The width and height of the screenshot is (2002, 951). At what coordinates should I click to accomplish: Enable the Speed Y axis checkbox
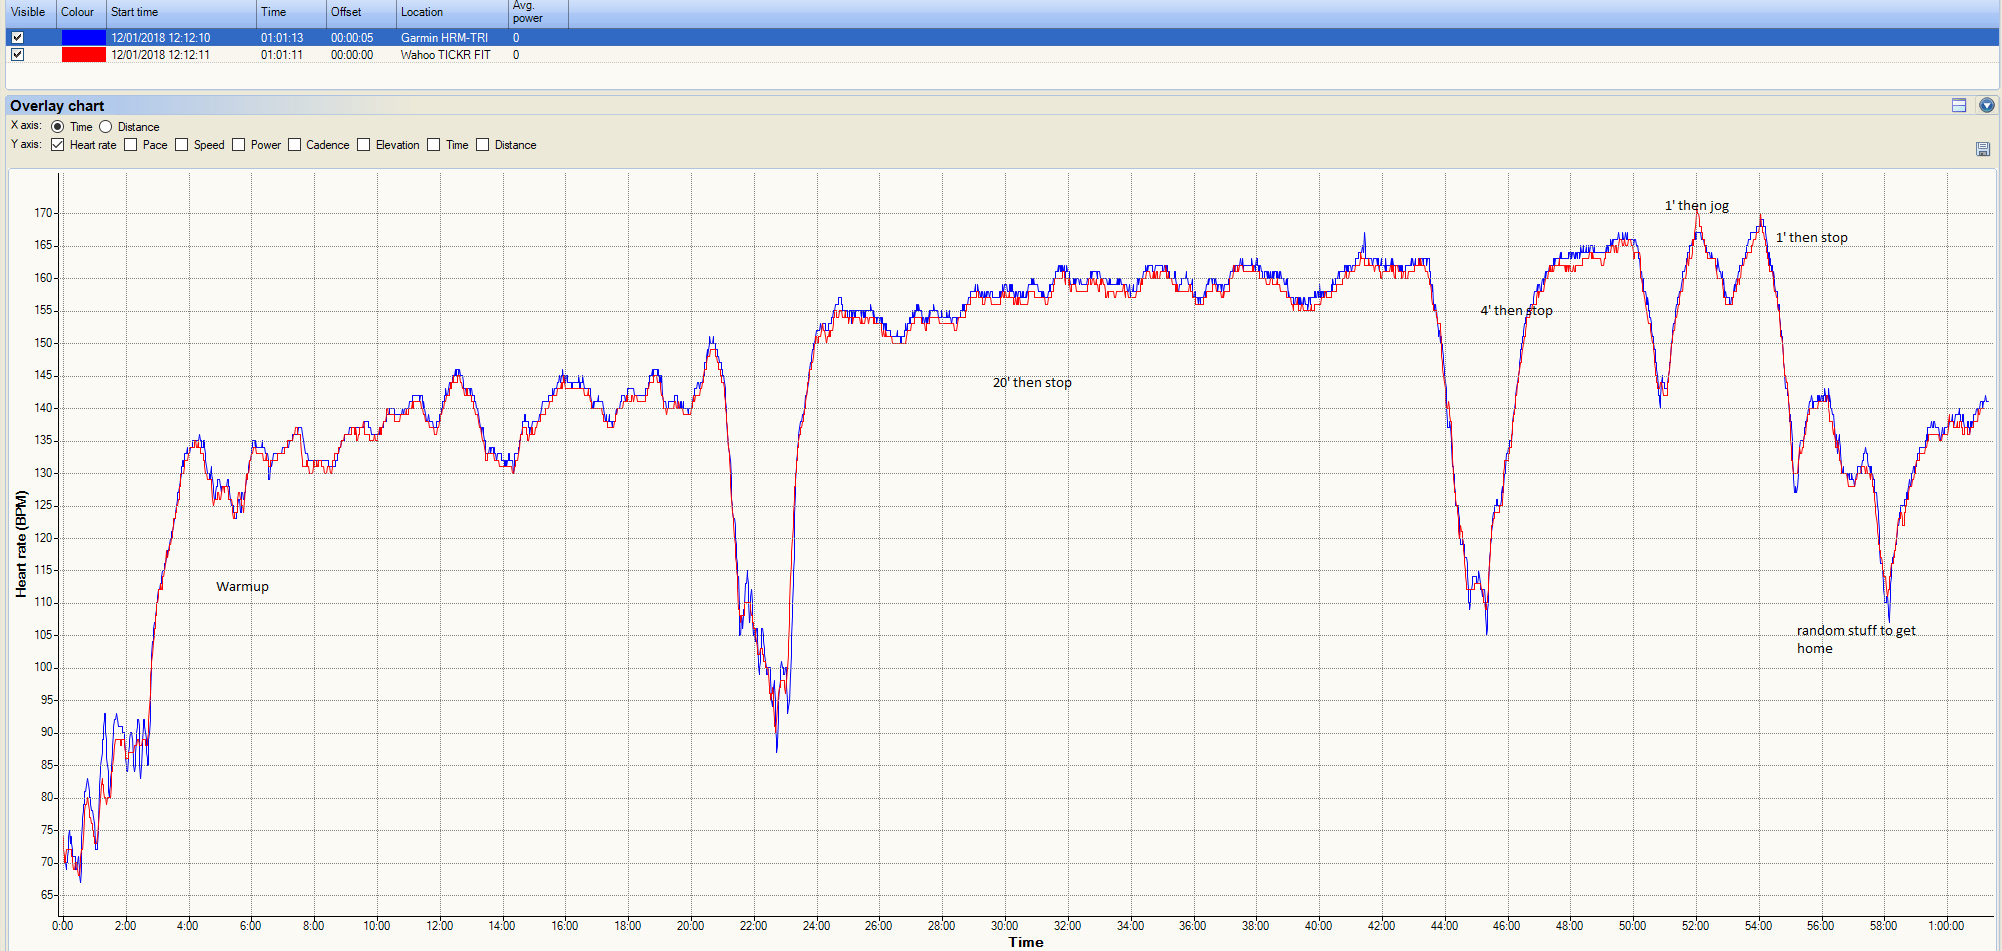pos(181,145)
